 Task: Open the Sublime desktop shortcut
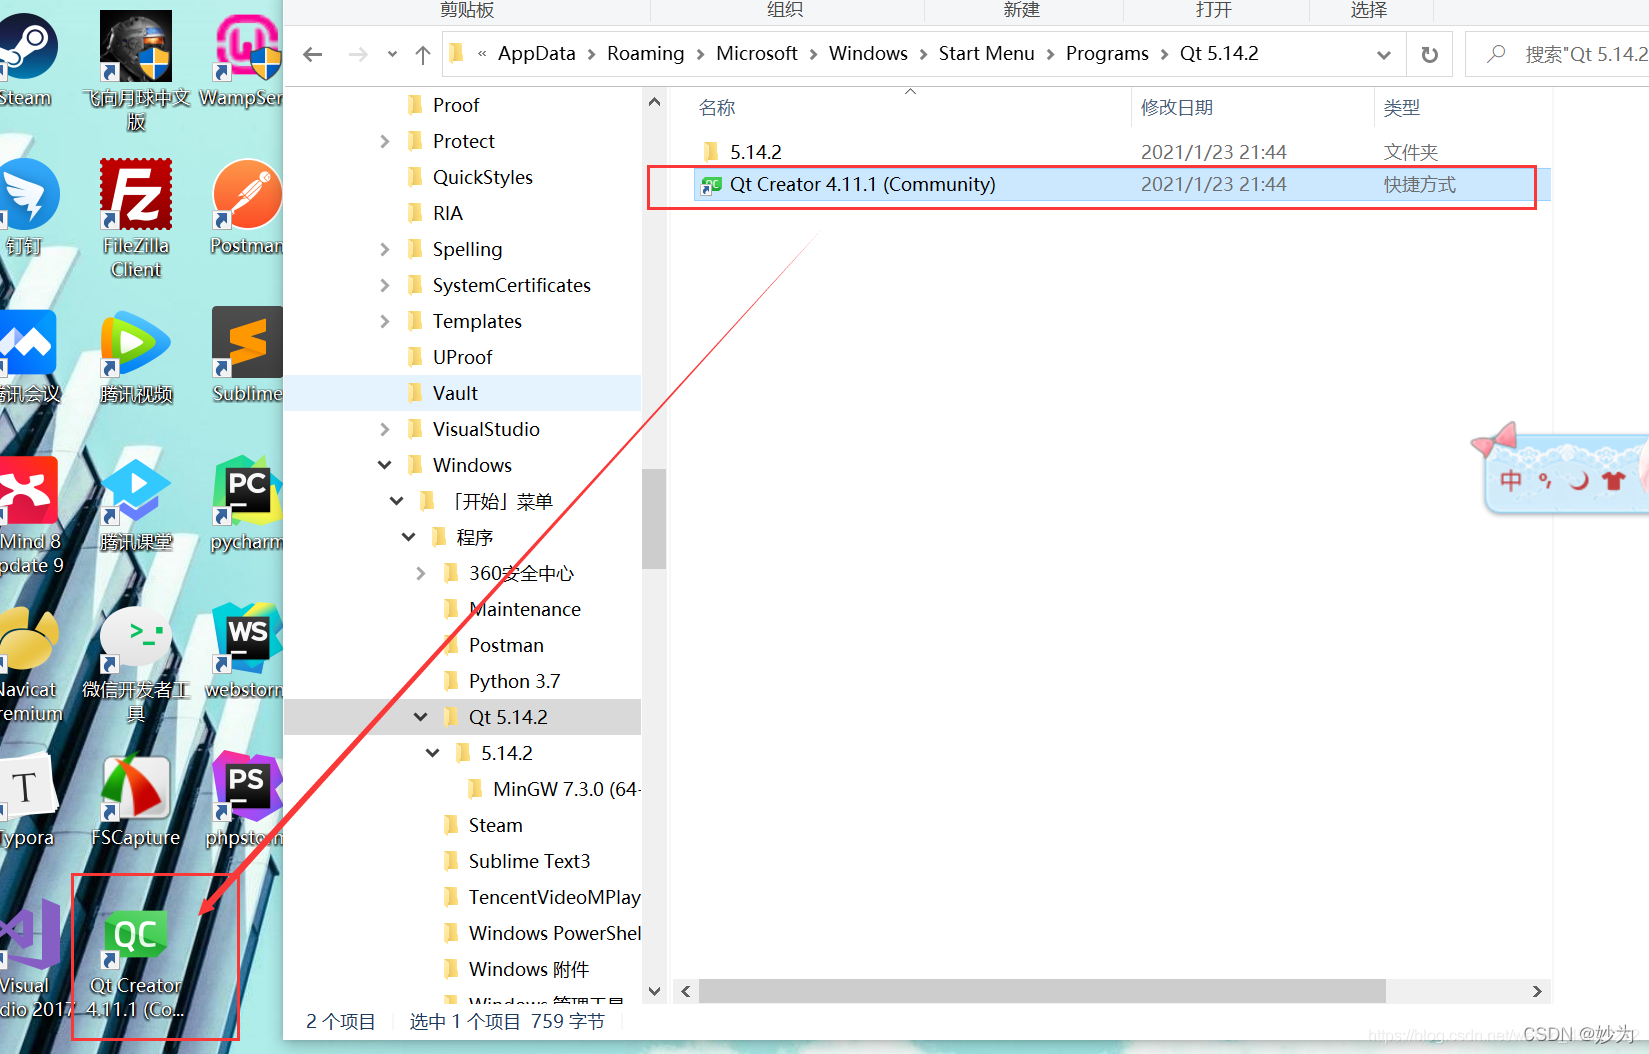[x=247, y=355]
